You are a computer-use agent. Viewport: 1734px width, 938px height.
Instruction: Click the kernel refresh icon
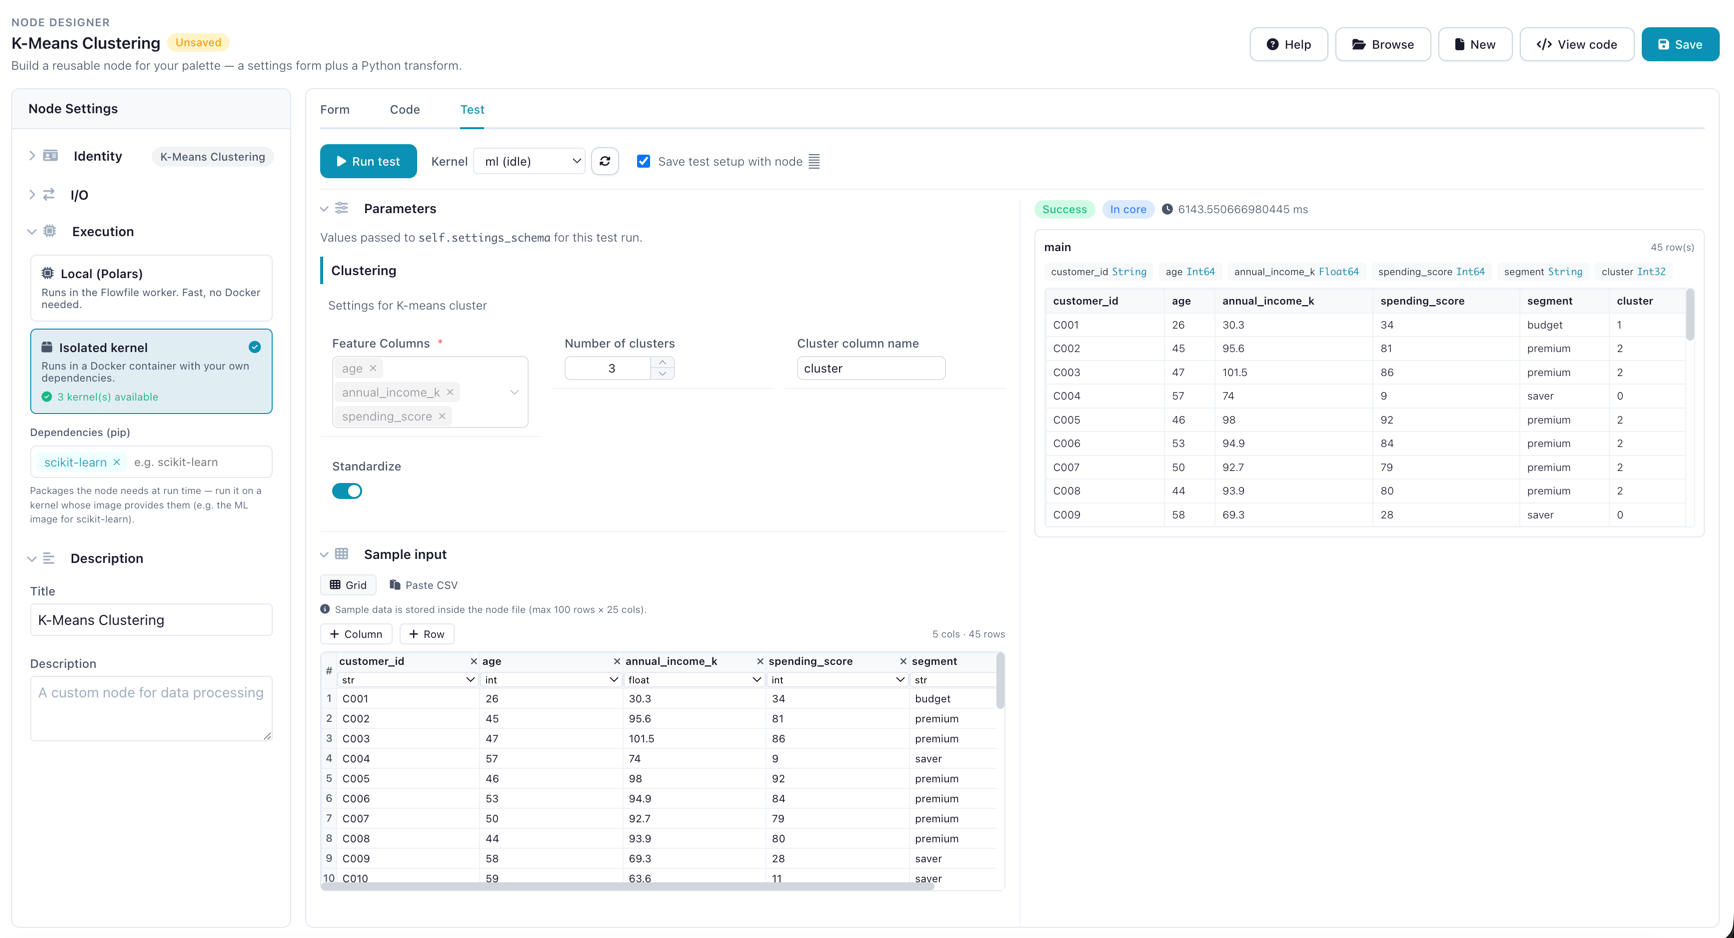pyautogui.click(x=605, y=161)
